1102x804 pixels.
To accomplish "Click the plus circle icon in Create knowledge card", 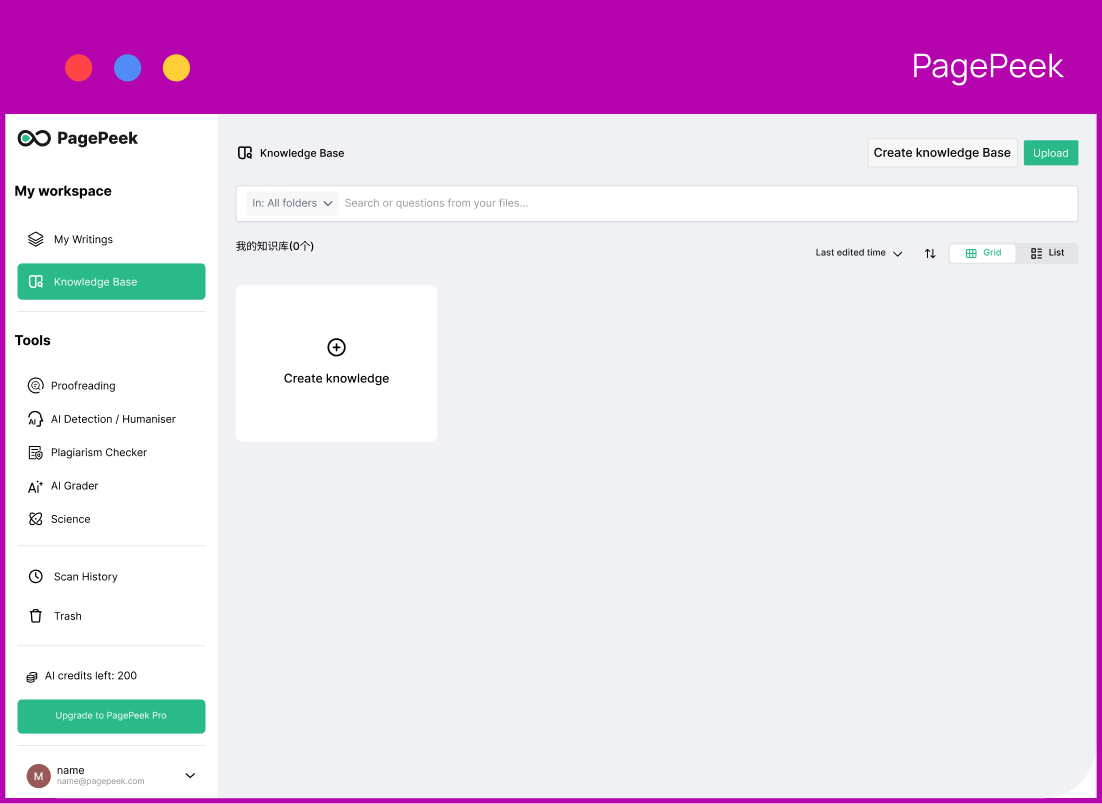I will click(337, 347).
